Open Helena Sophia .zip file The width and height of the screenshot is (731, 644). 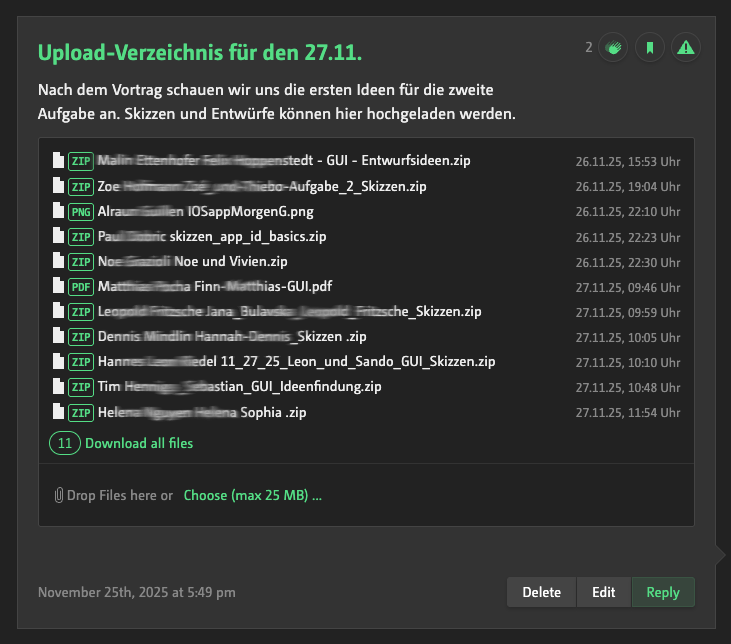point(202,413)
